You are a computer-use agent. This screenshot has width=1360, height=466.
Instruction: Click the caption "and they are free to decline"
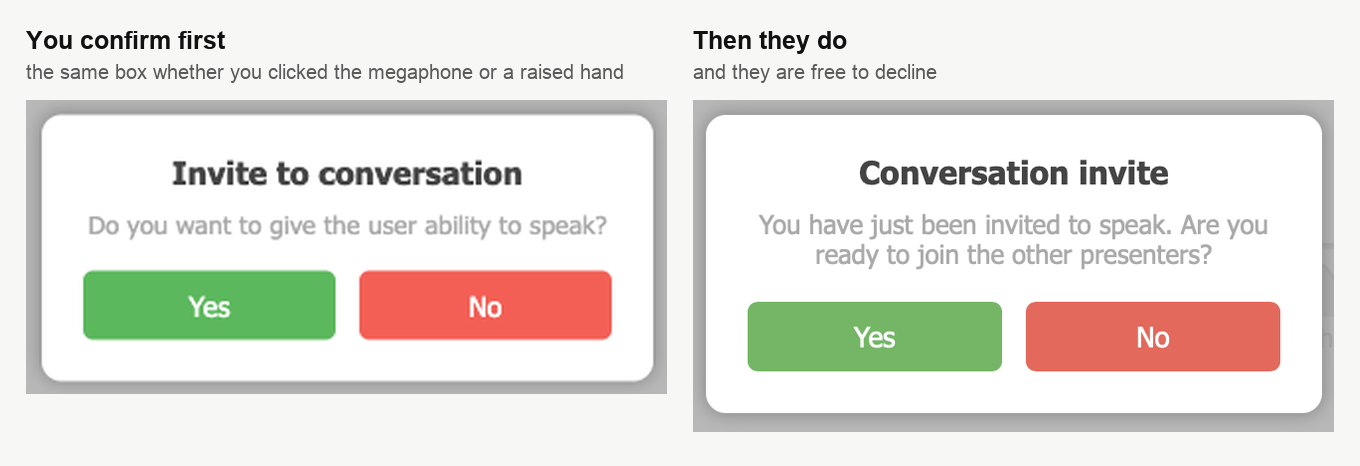click(815, 72)
